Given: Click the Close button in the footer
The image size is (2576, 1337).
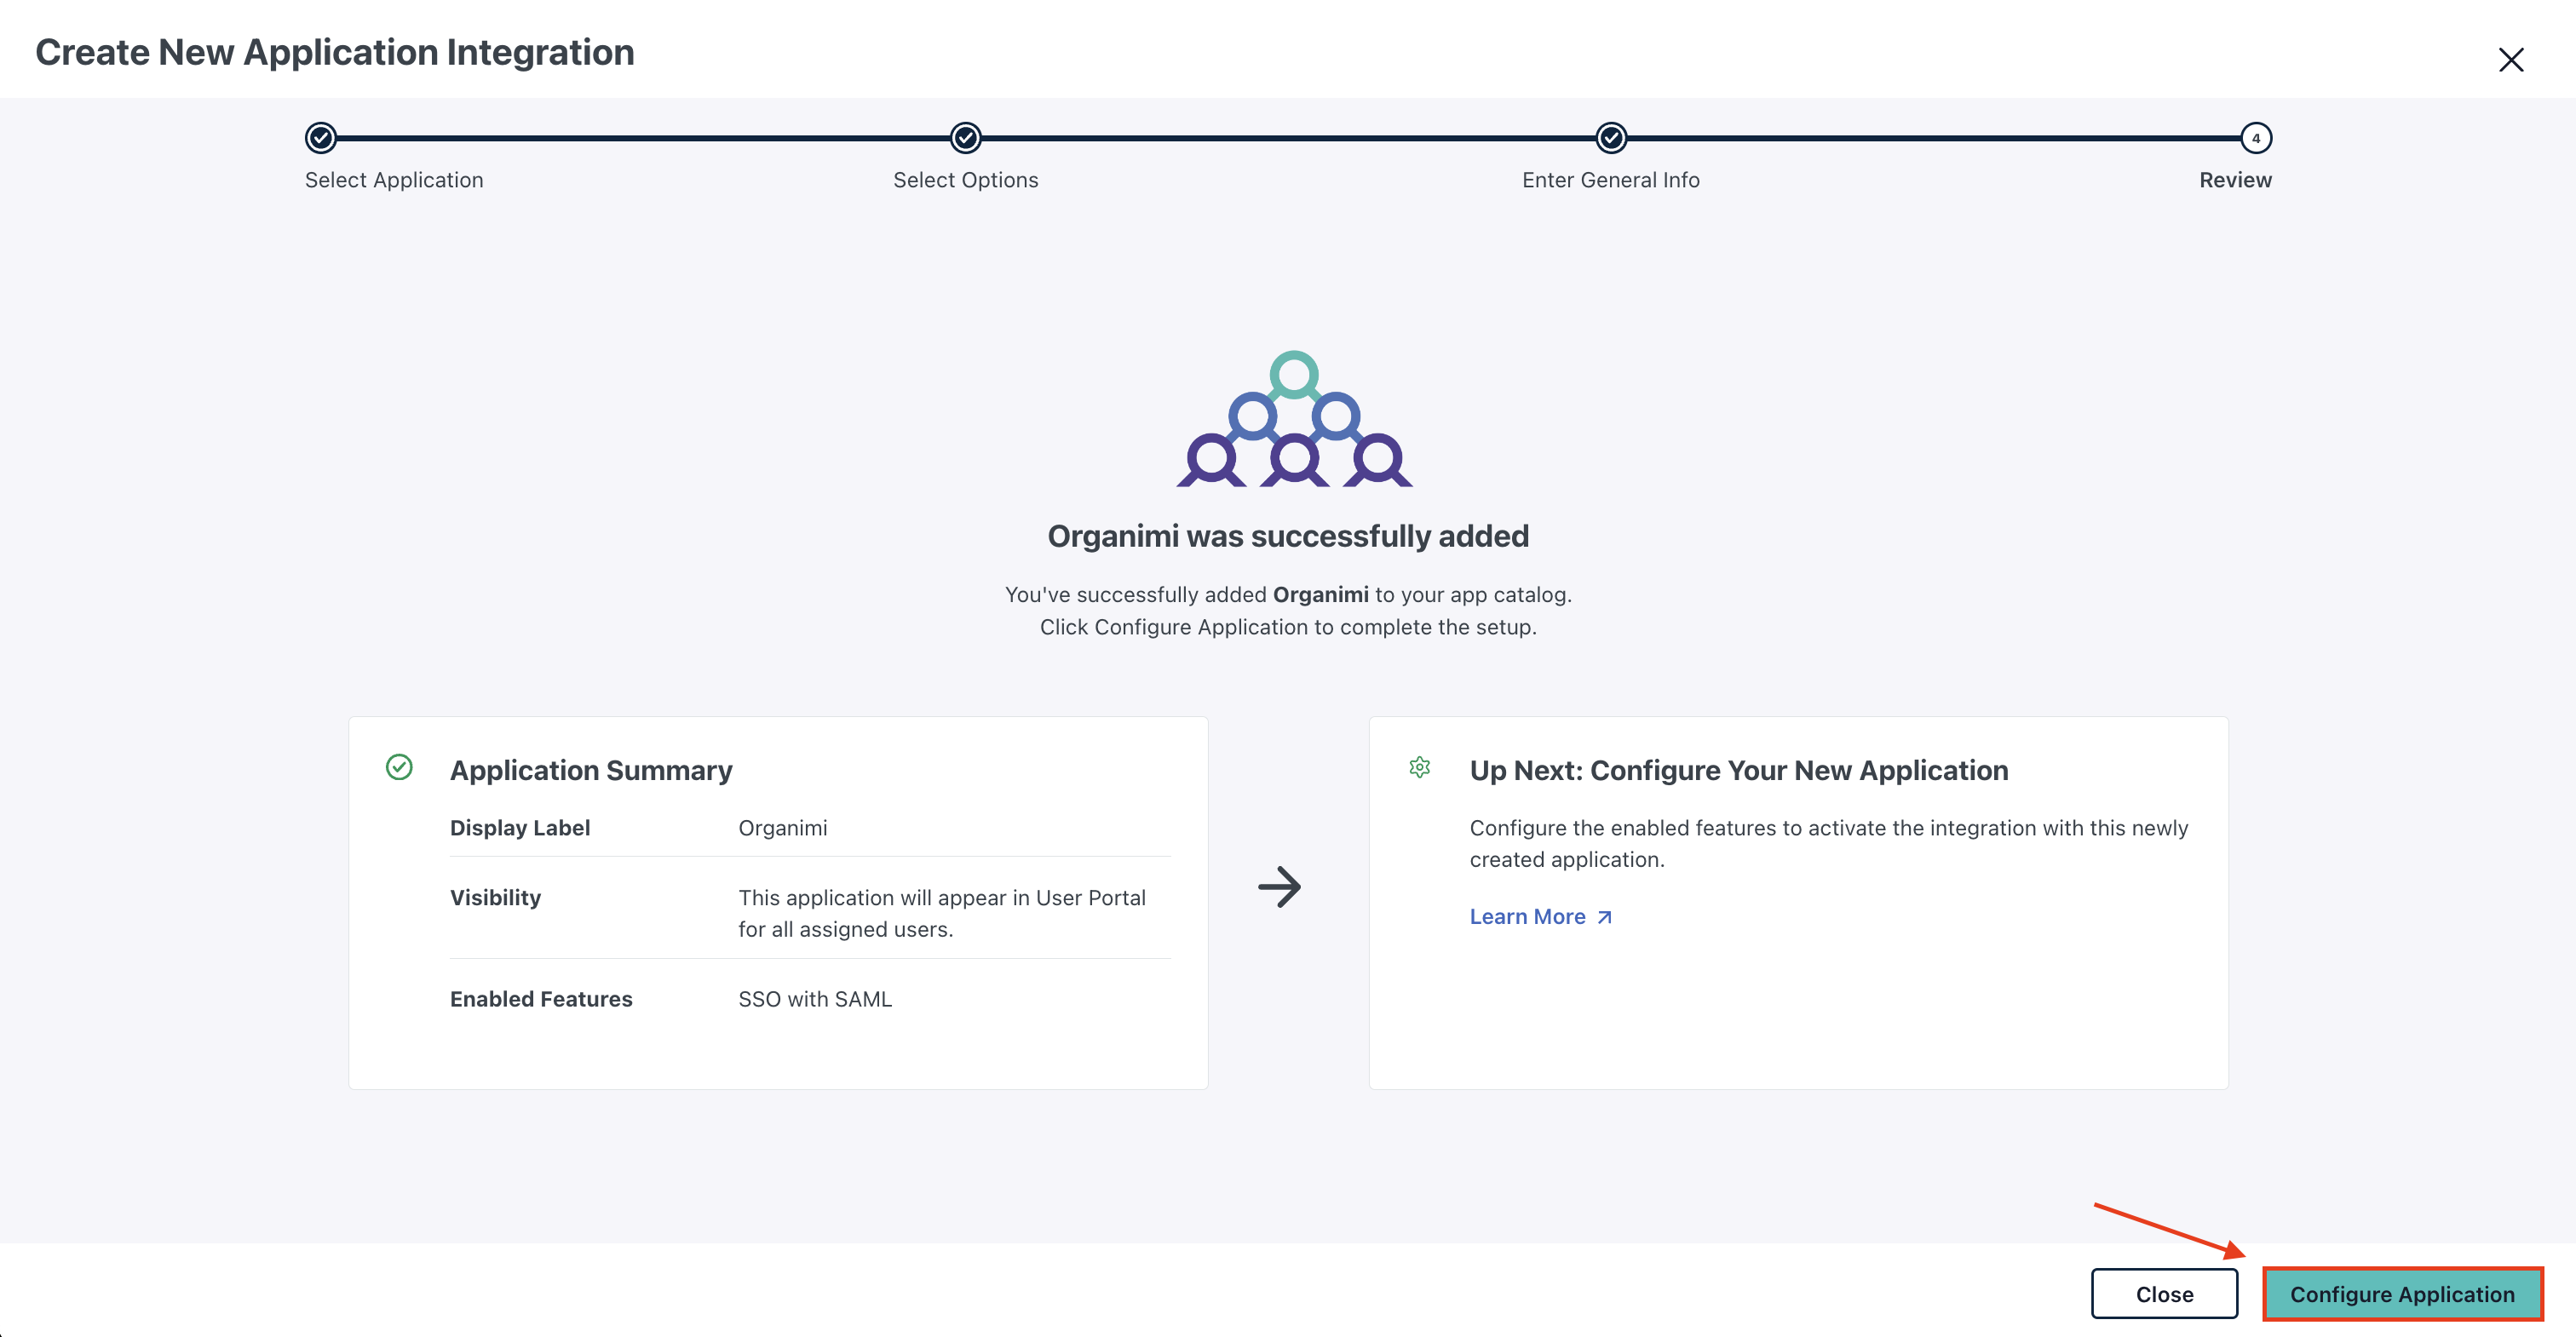Looking at the screenshot, I should pyautogui.click(x=2164, y=1294).
